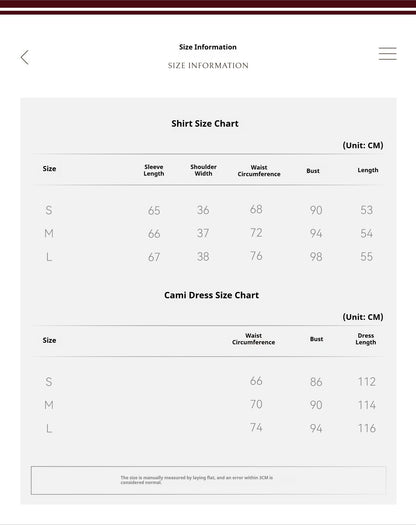Click the Shoulder Width column header
416x525 pixels.
pyautogui.click(x=203, y=170)
